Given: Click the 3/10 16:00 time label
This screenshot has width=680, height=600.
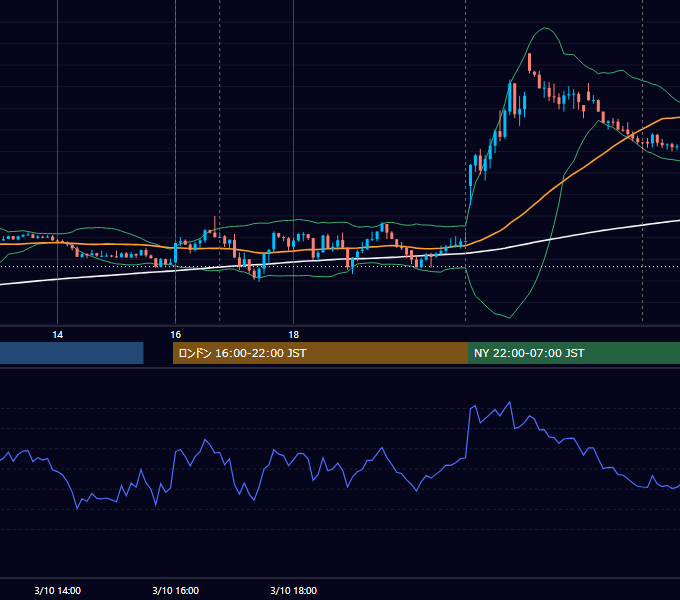Looking at the screenshot, I should [x=175, y=590].
